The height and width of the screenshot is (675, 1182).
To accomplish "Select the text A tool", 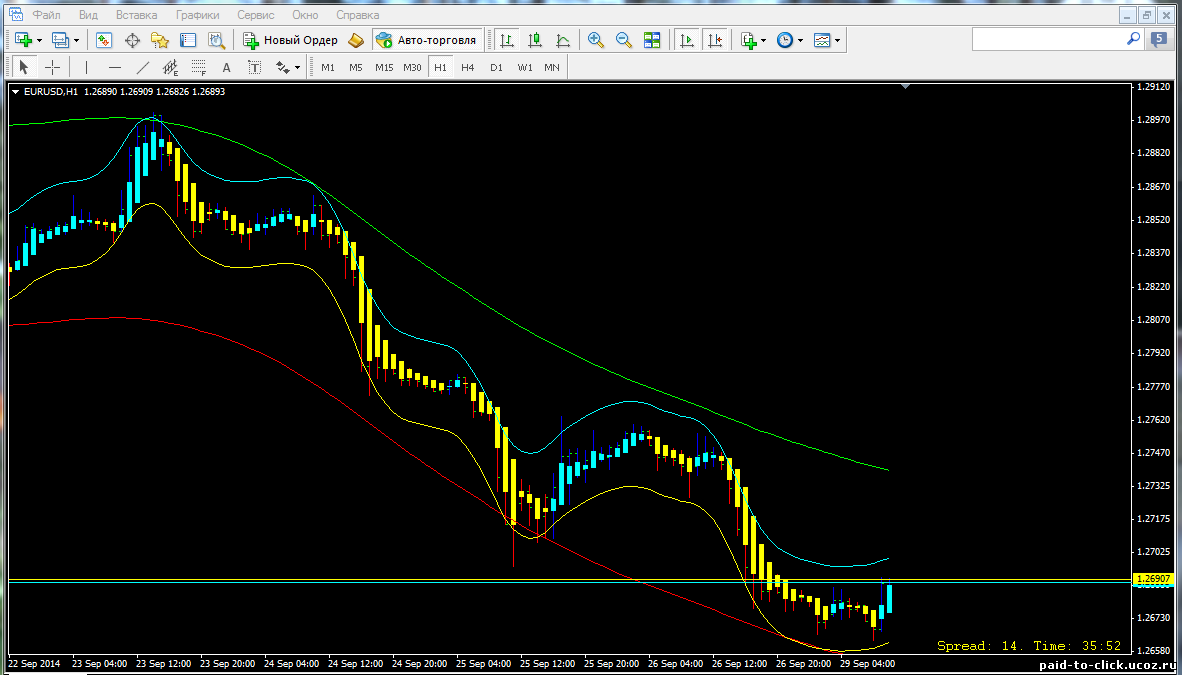I will pyautogui.click(x=226, y=67).
